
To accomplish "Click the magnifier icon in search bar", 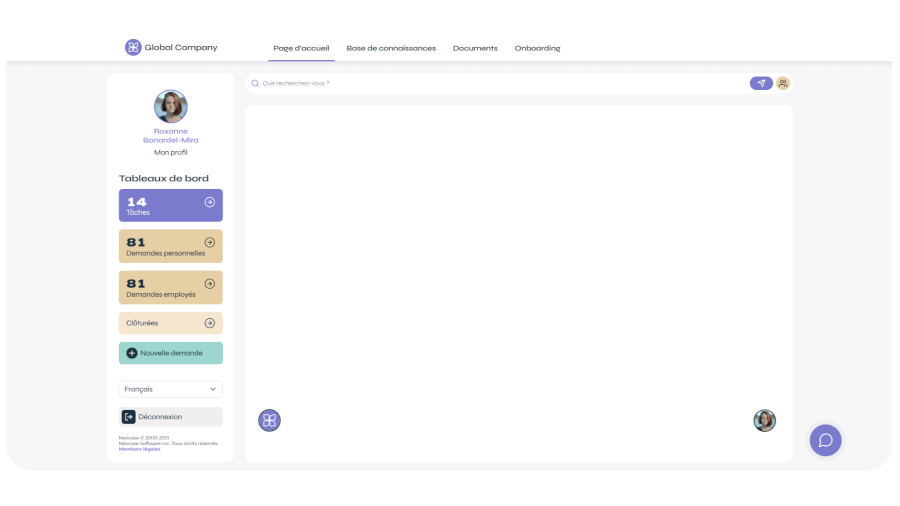I will point(255,83).
